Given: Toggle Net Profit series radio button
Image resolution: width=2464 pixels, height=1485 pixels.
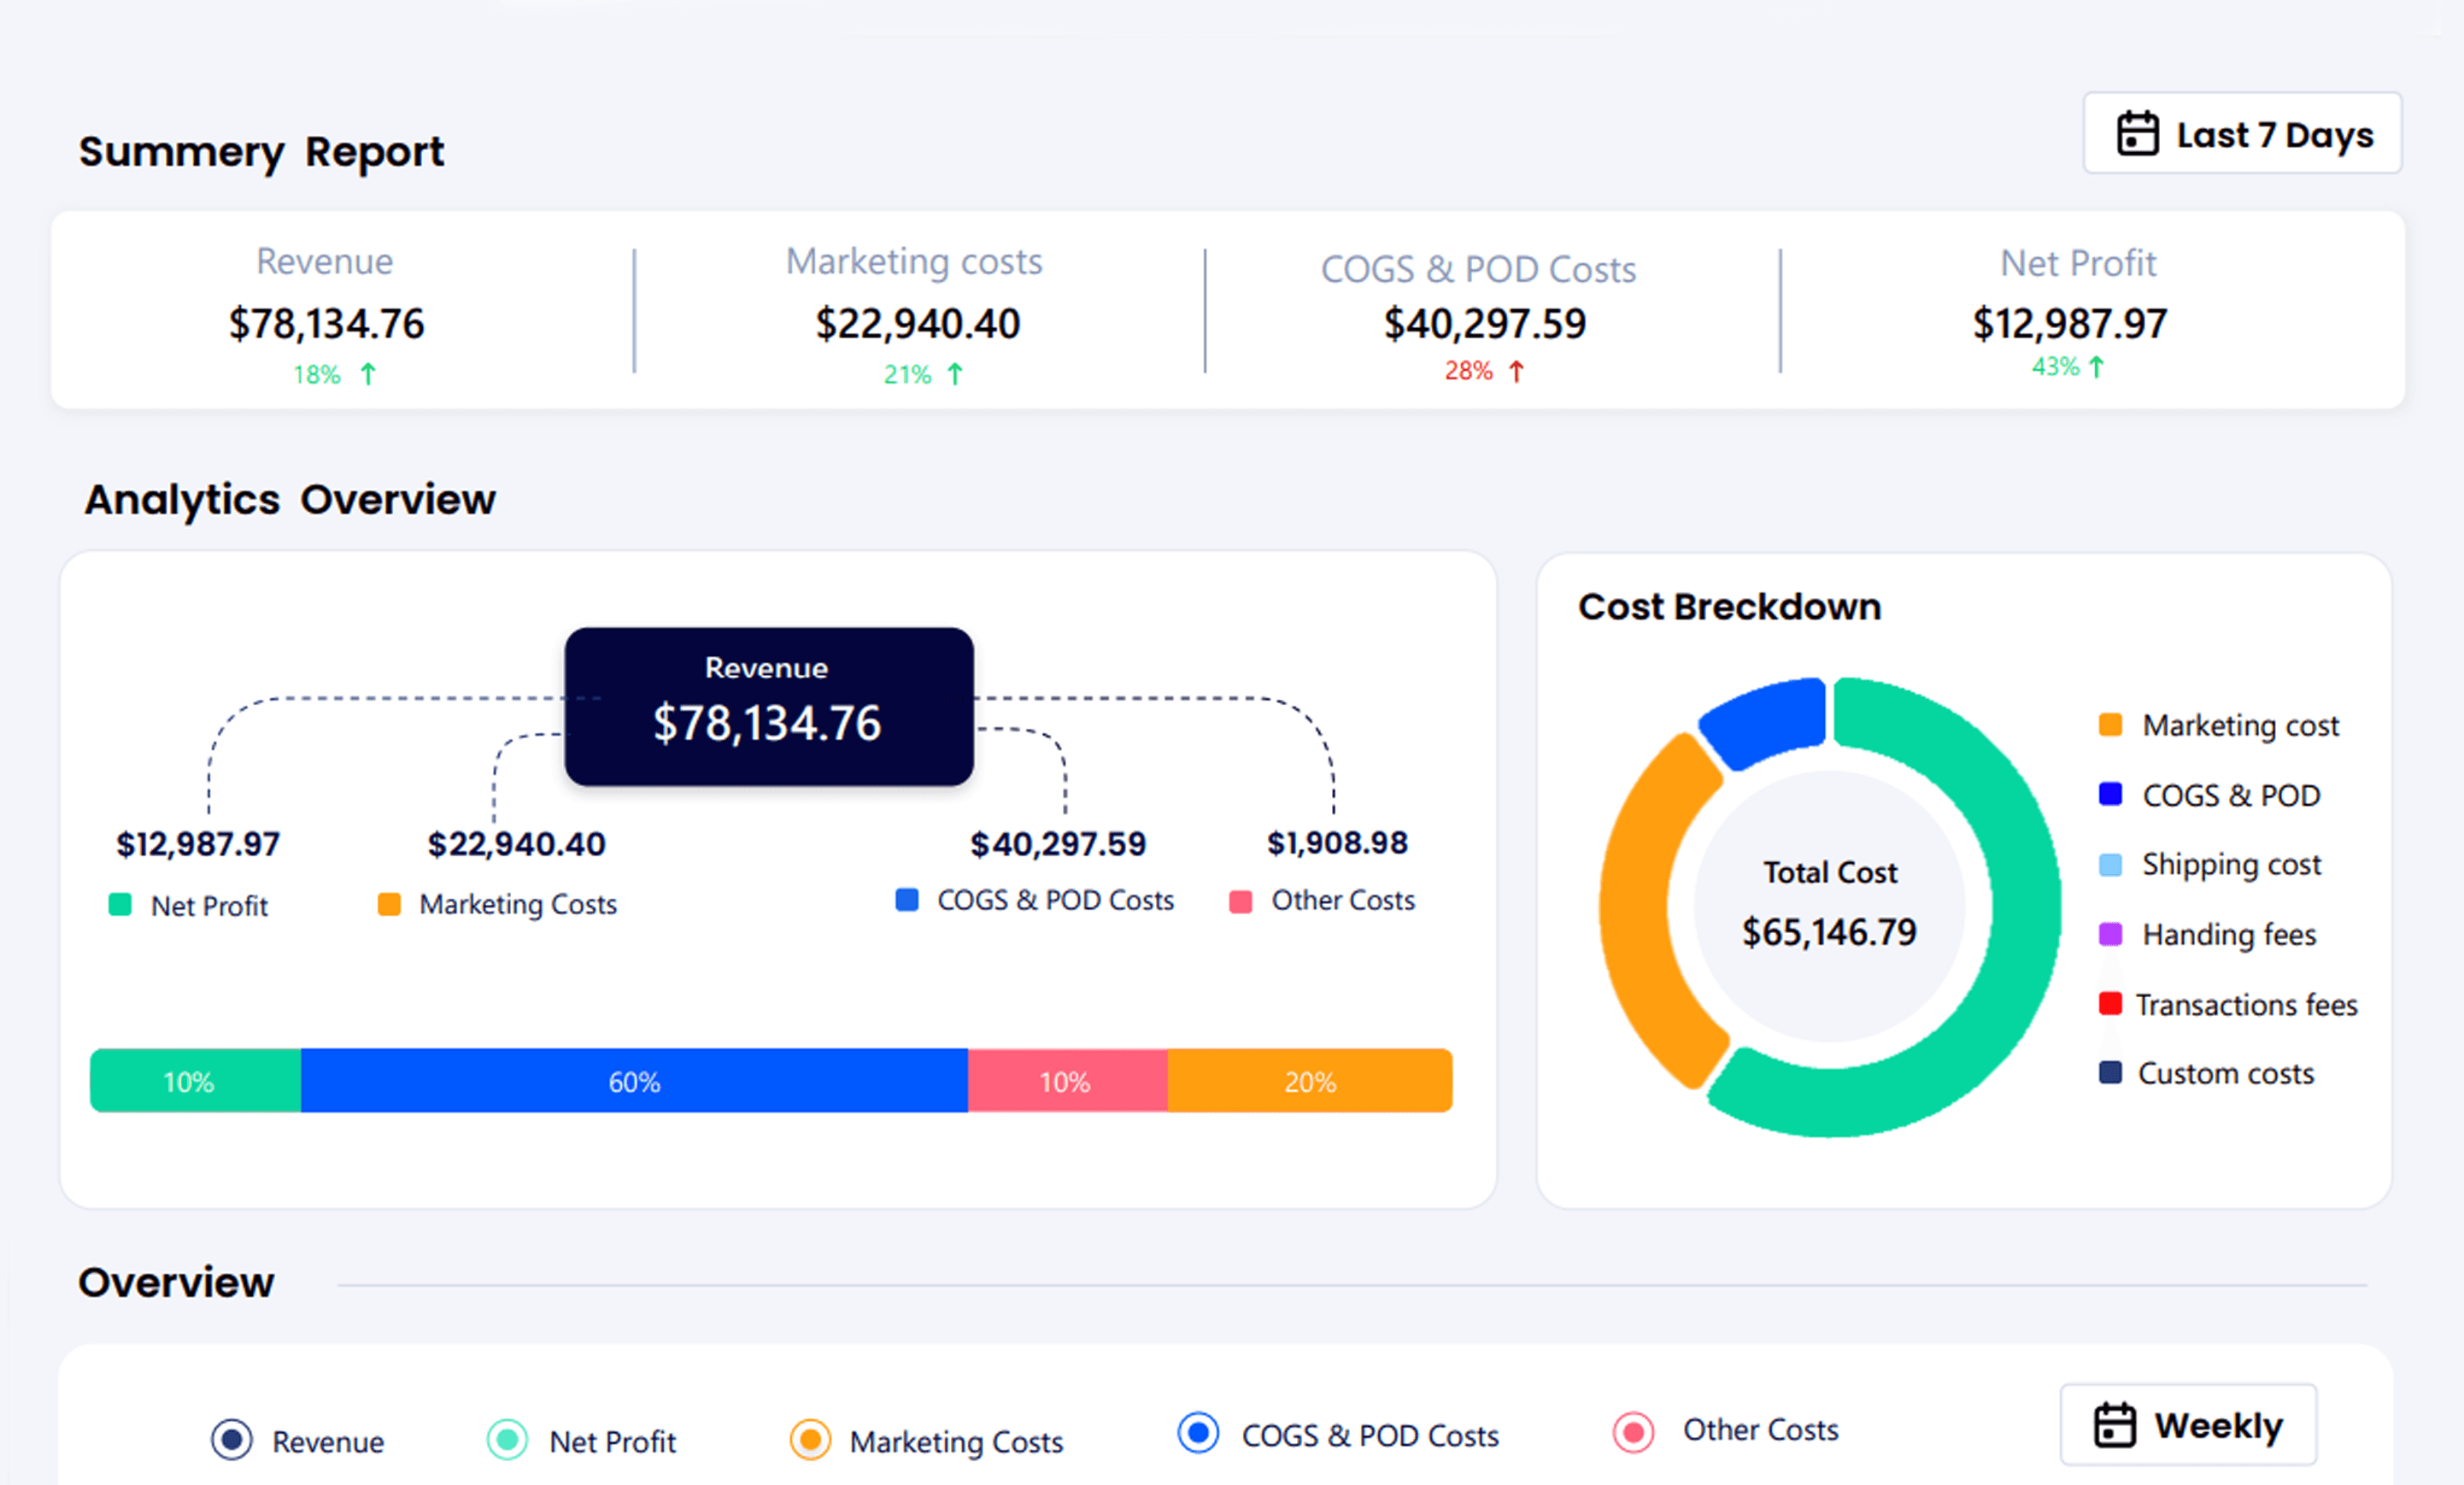Looking at the screenshot, I should coord(507,1440).
